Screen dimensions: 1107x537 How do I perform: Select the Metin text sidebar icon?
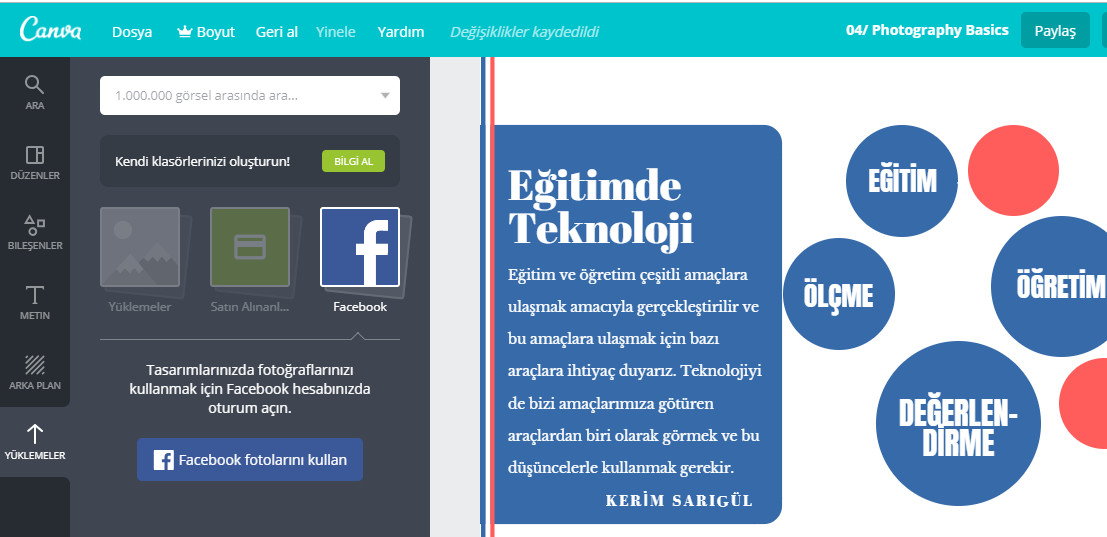click(35, 302)
